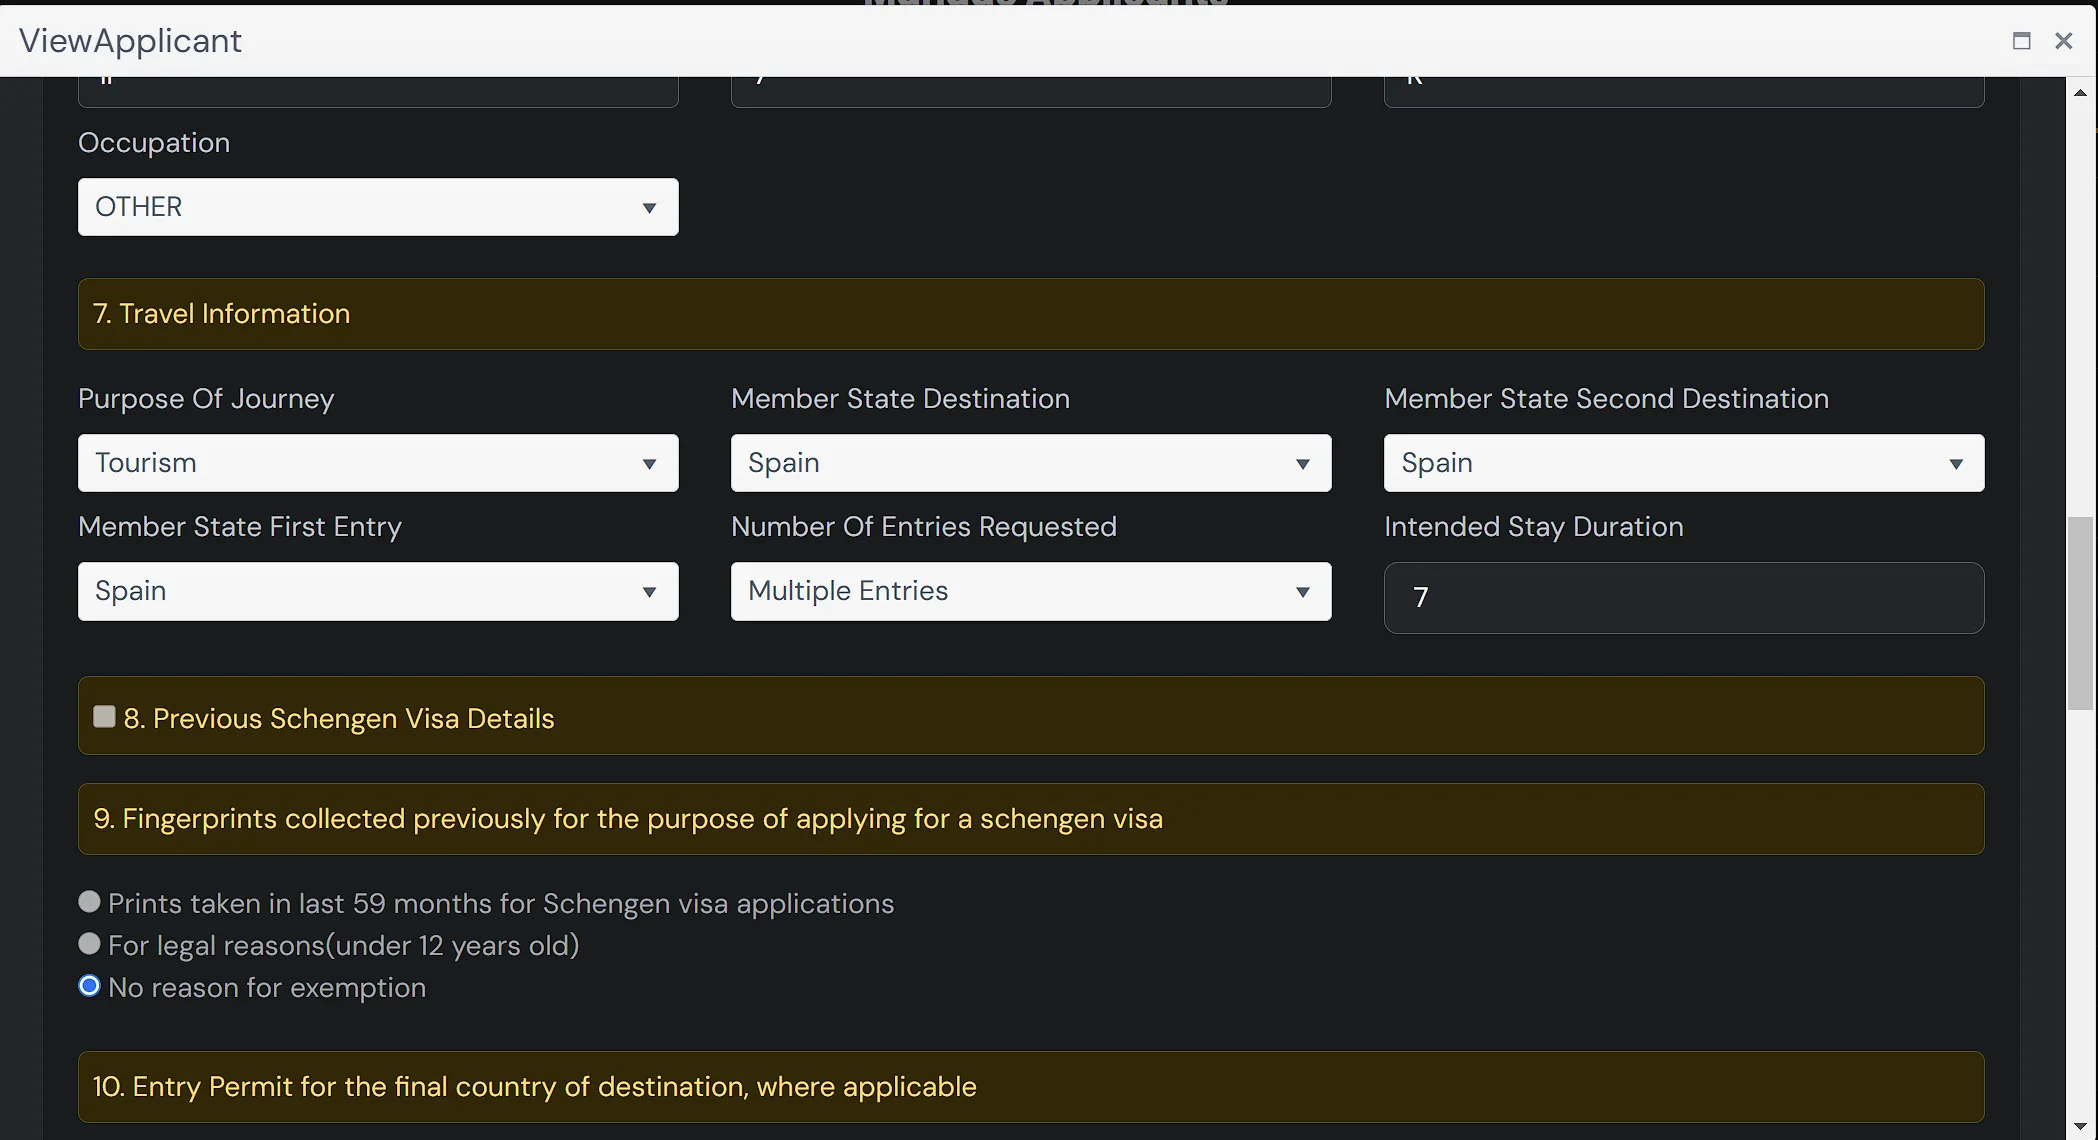This screenshot has height=1140, width=2098.
Task: Open Number Of Entries Requested dropdown
Action: pyautogui.click(x=1031, y=591)
